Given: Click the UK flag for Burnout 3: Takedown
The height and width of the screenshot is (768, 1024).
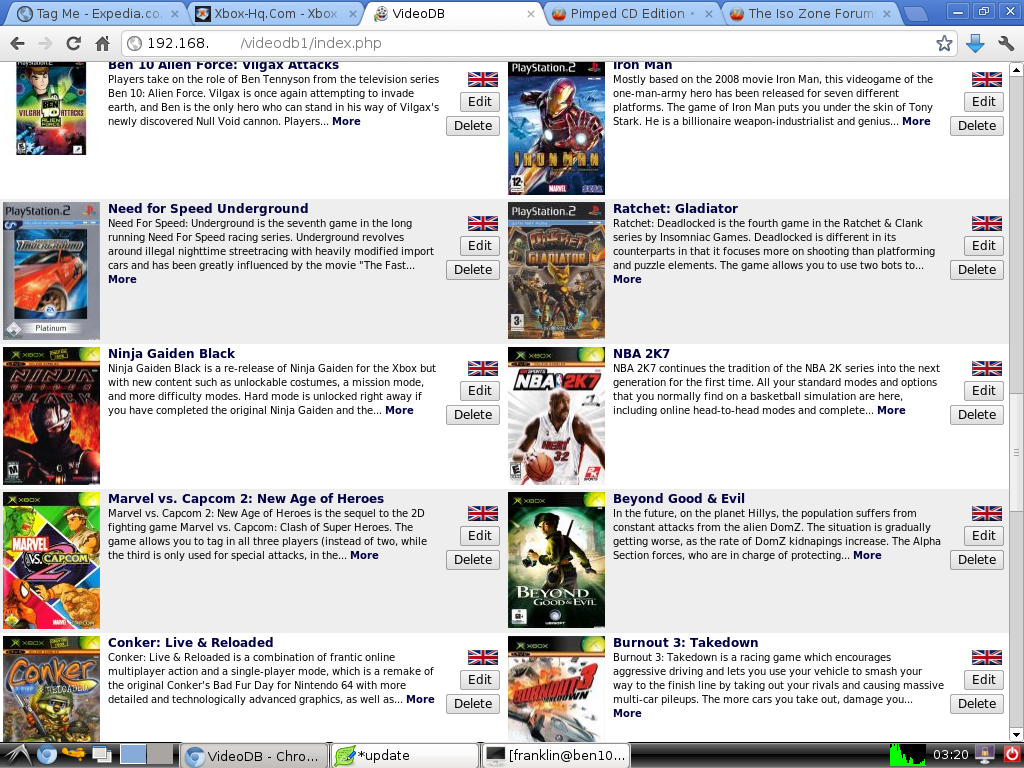Looking at the screenshot, I should [x=987, y=658].
